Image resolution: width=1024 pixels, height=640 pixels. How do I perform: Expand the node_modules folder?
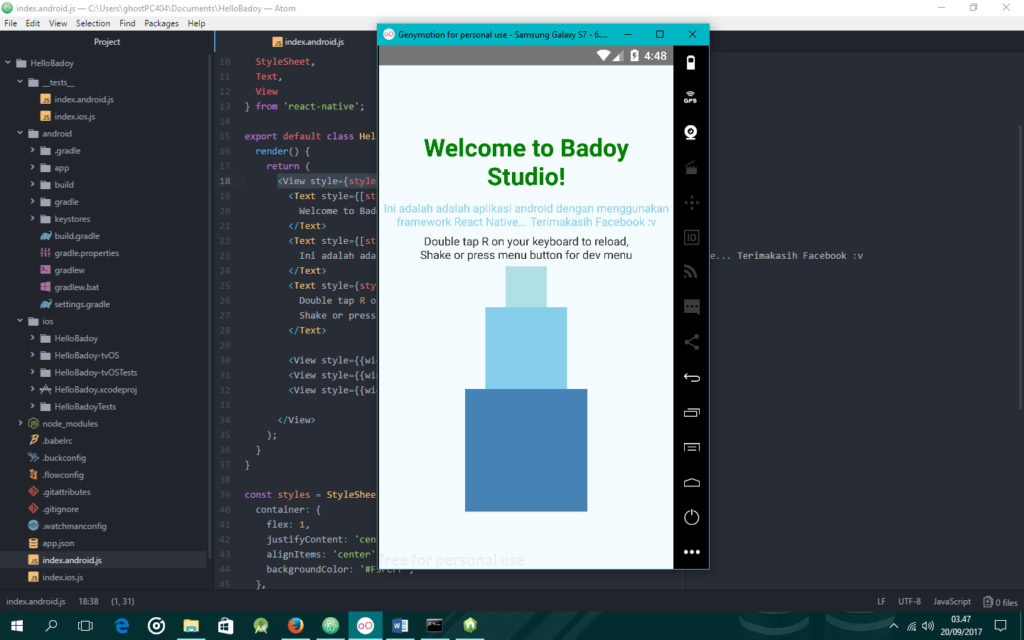(x=20, y=423)
